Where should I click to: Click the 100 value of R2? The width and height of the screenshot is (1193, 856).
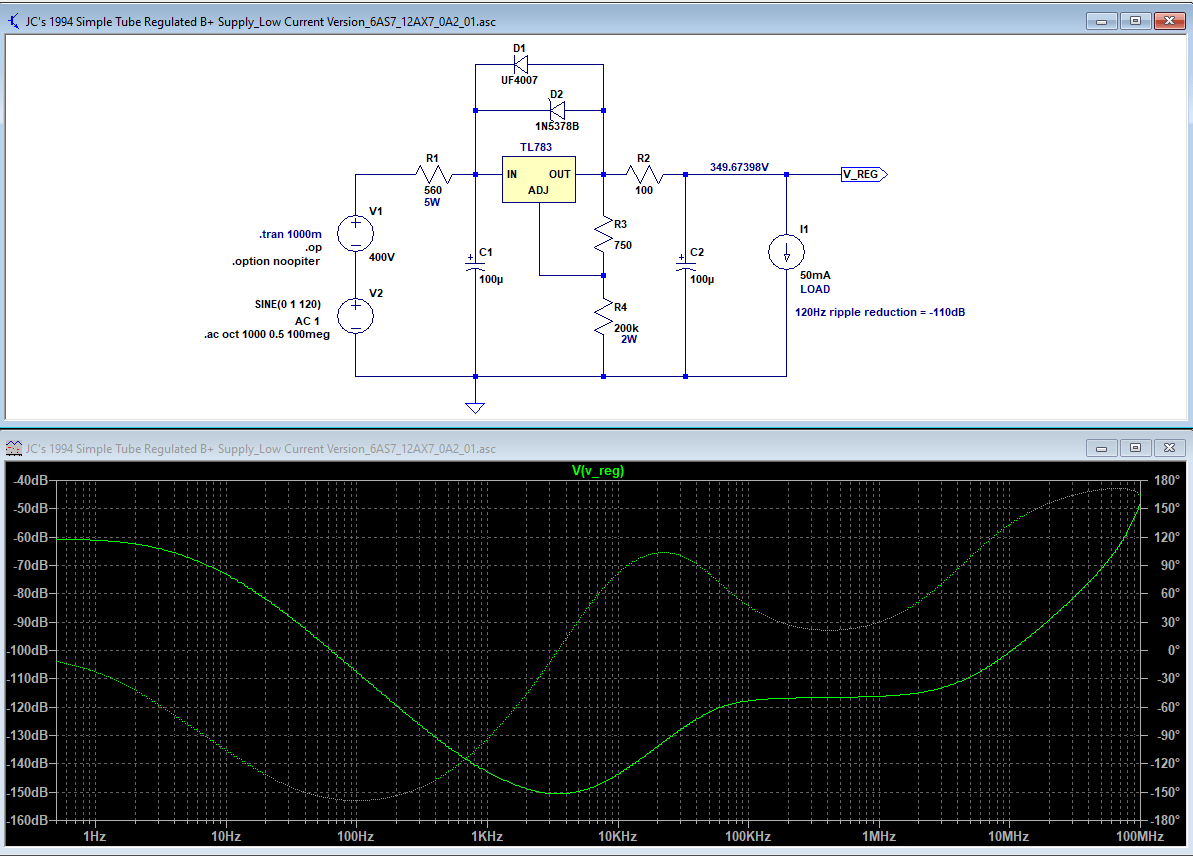[x=644, y=190]
